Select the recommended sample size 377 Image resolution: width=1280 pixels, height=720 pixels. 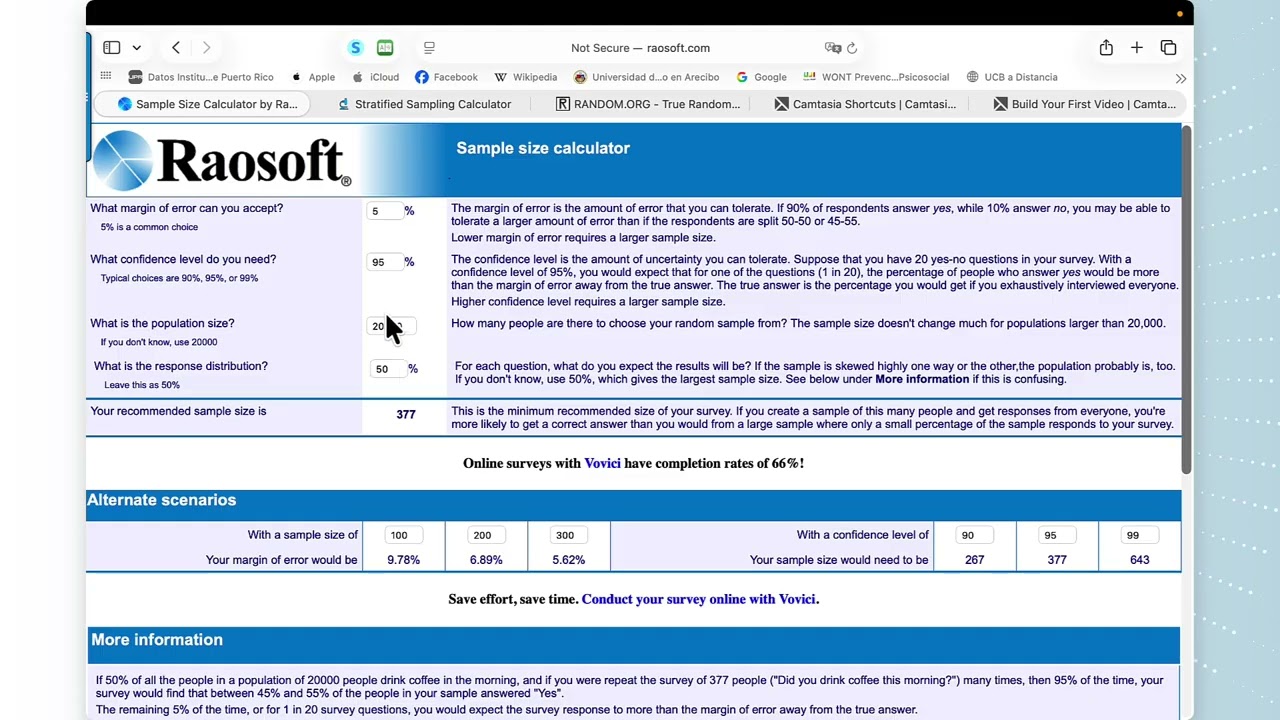405,414
